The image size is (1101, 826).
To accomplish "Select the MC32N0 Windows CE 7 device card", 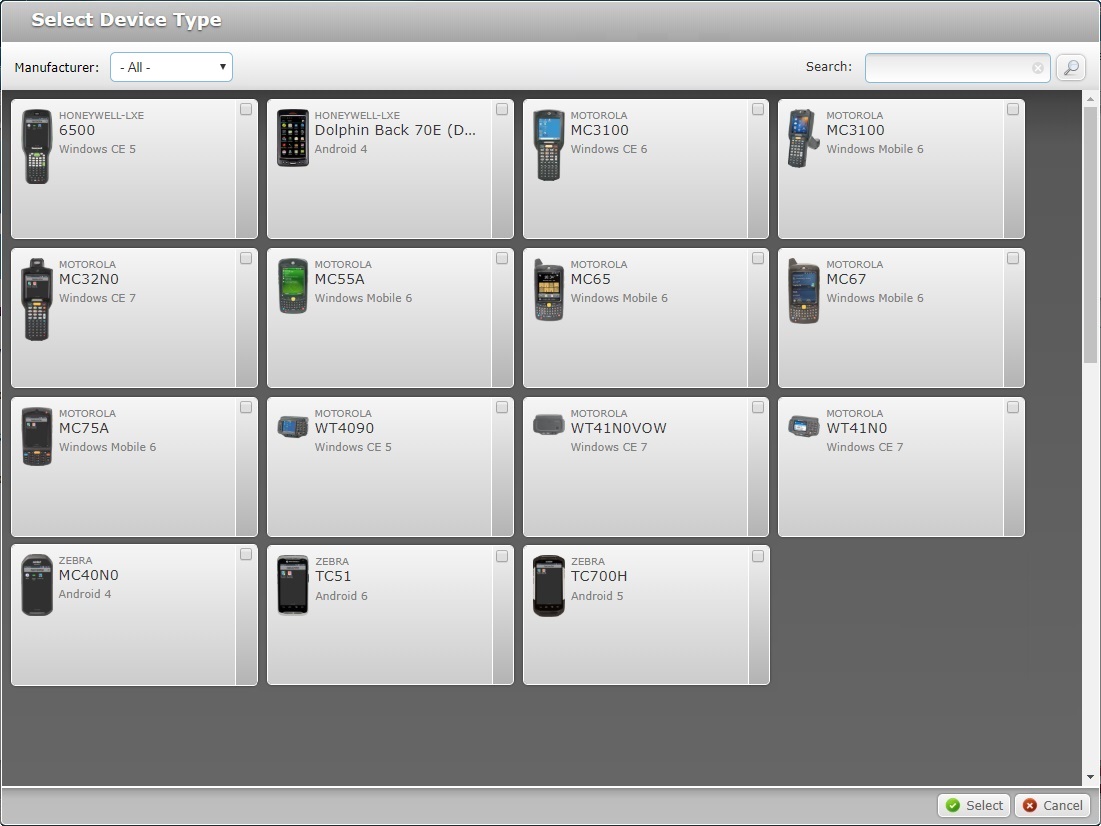I will tap(134, 317).
